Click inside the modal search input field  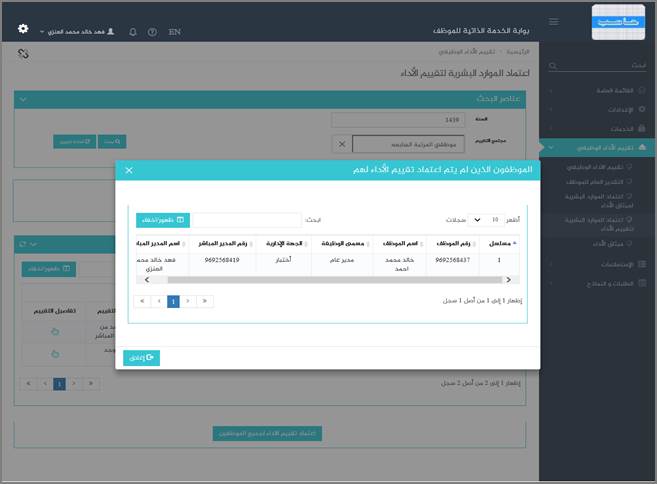[245, 220]
